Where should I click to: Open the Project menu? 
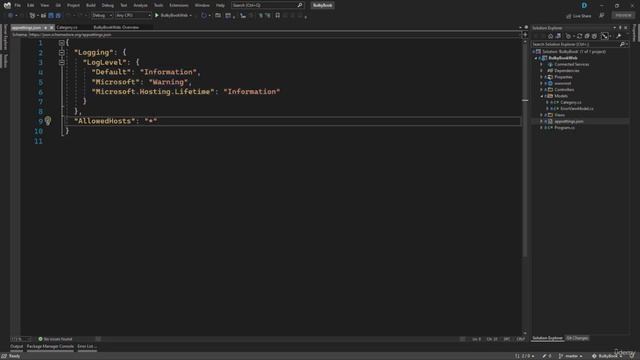tap(73, 5)
